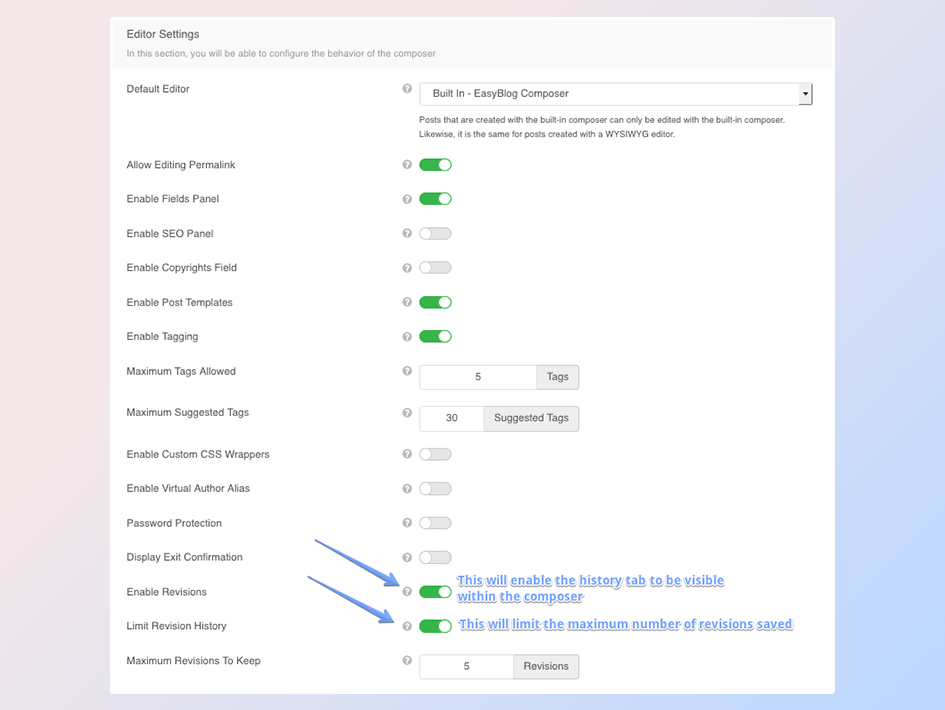Click help icon next to Password Protection
Viewport: 945px width, 710px height.
pos(407,523)
